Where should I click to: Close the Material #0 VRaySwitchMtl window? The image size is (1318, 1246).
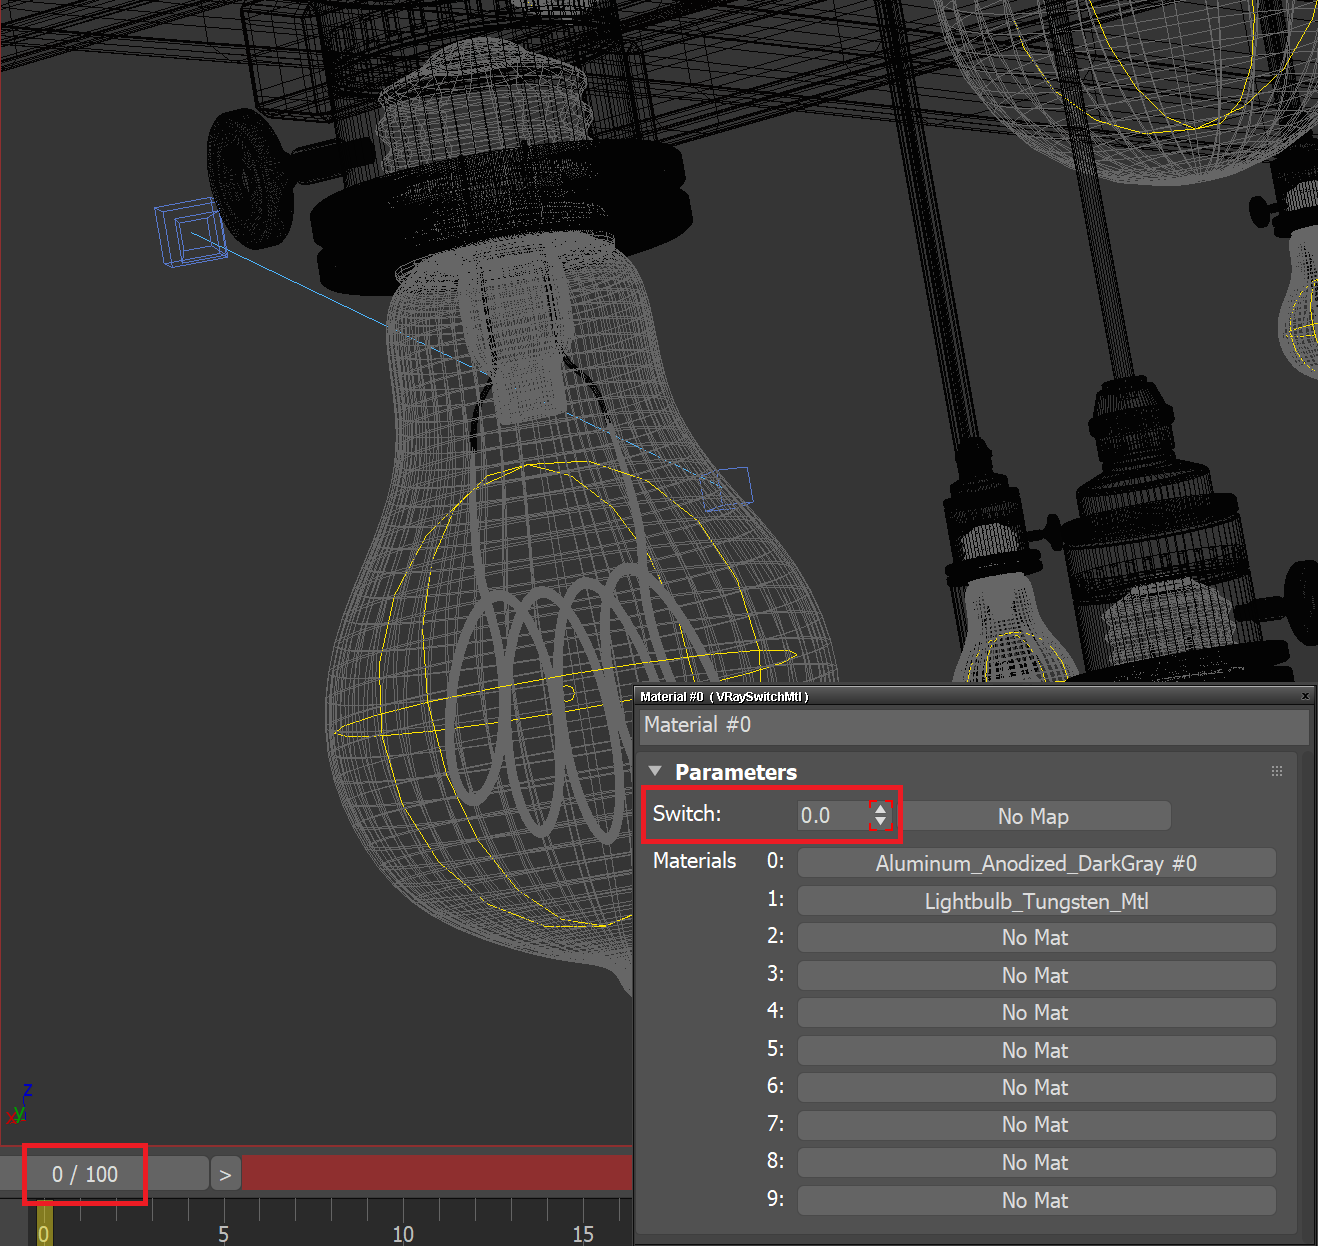click(1305, 696)
